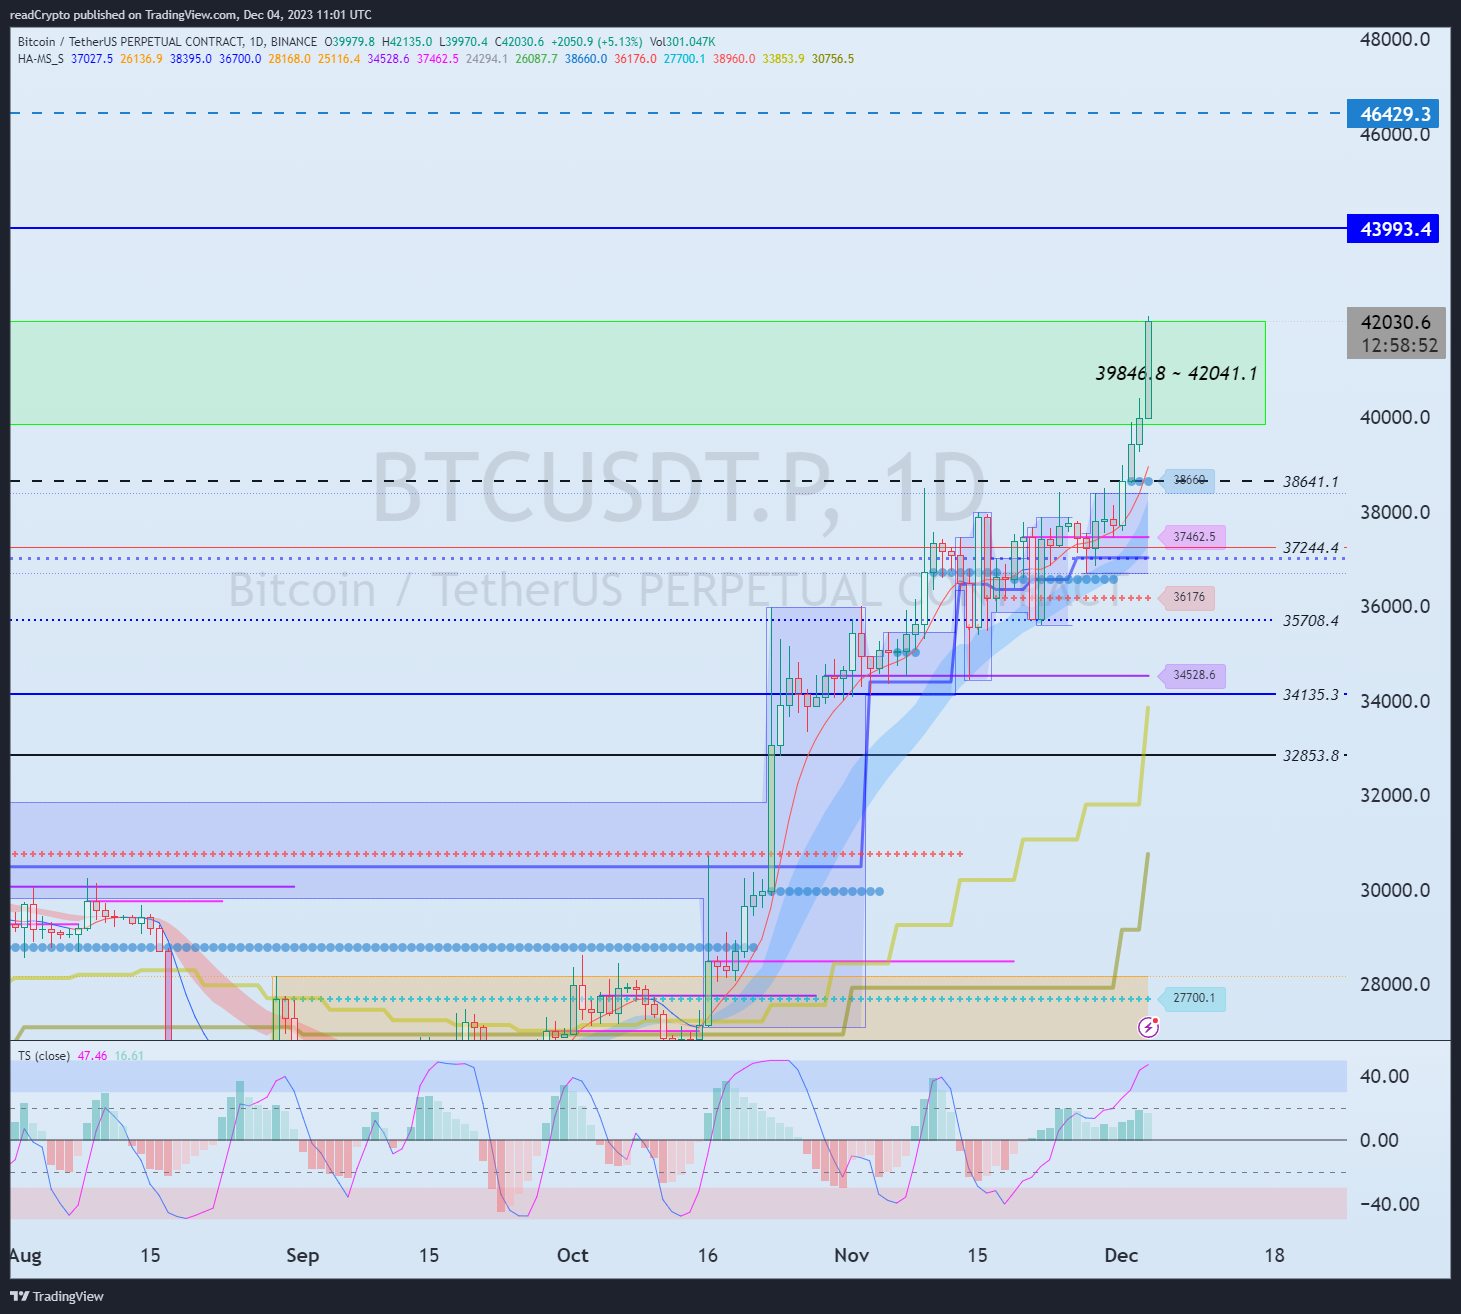This screenshot has height=1314, width=1461.
Task: Click the bar countdown 12:58:52
Action: coord(1399,346)
